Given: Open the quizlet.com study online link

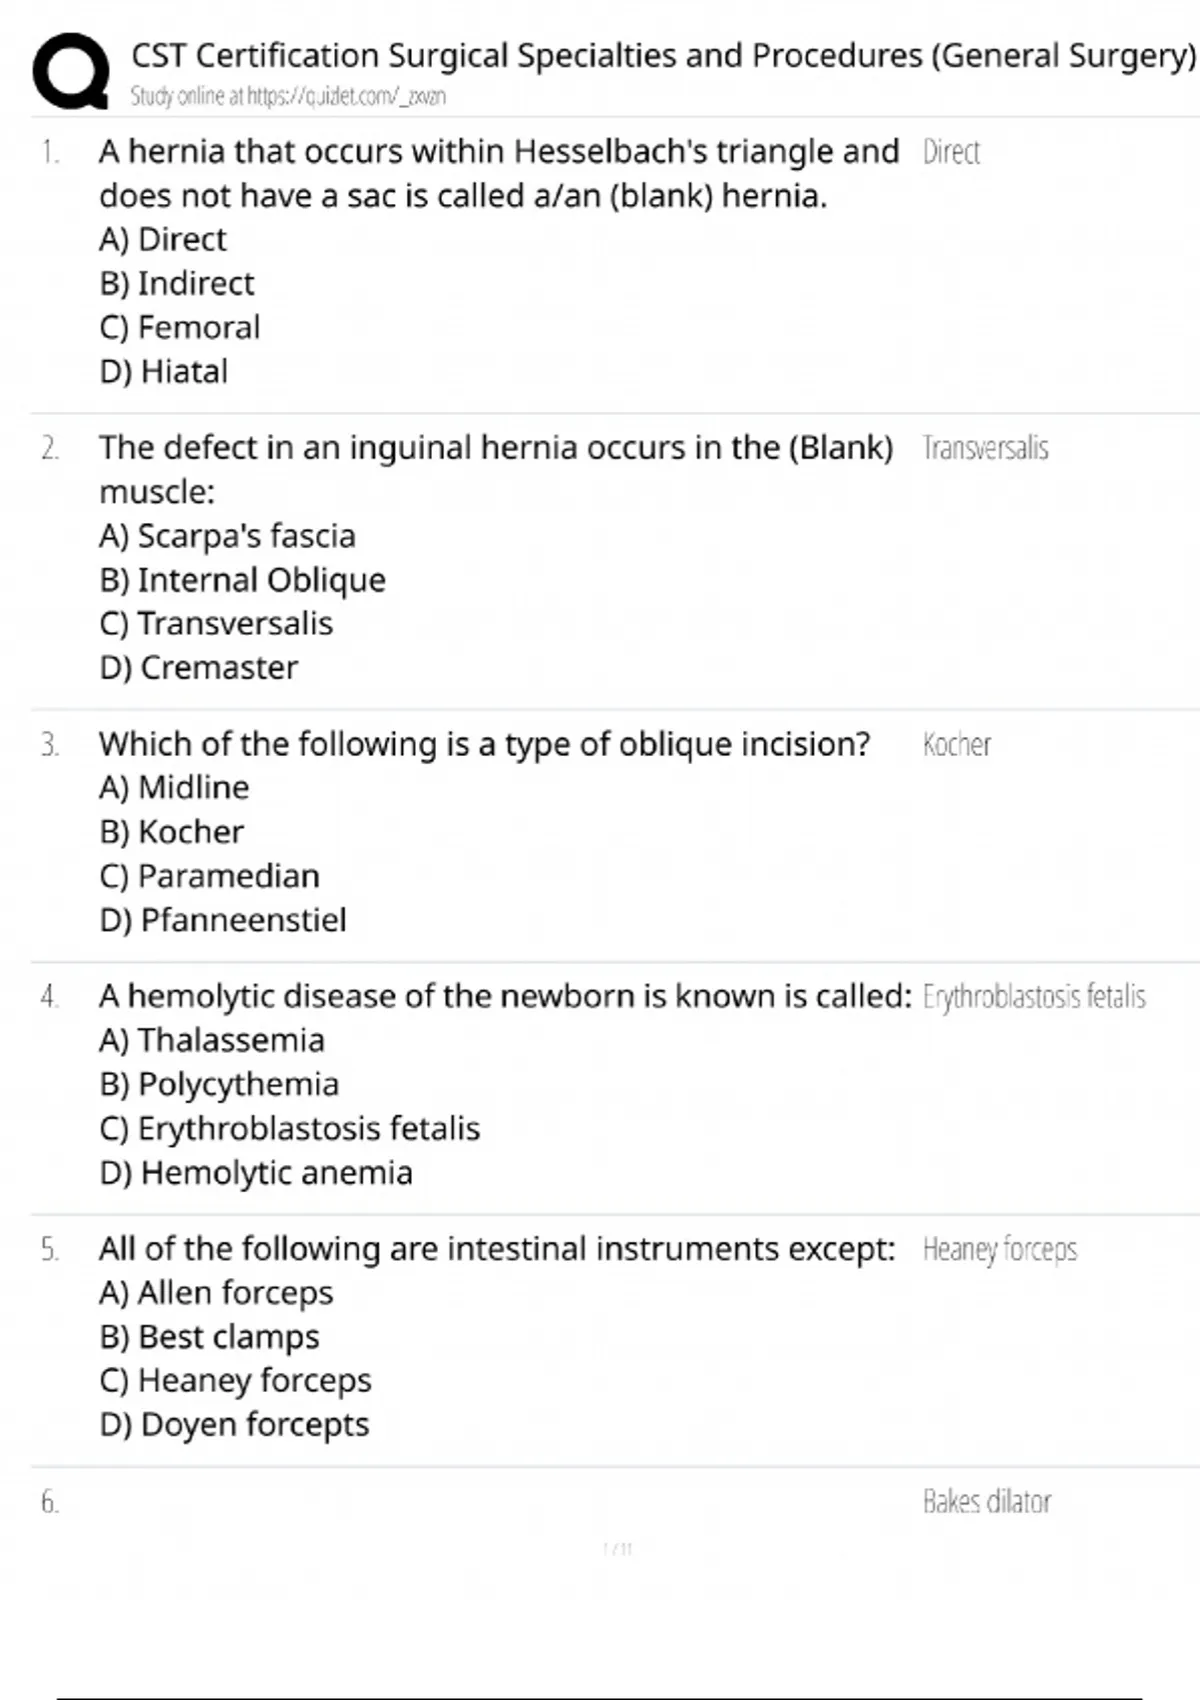Looking at the screenshot, I should (288, 96).
